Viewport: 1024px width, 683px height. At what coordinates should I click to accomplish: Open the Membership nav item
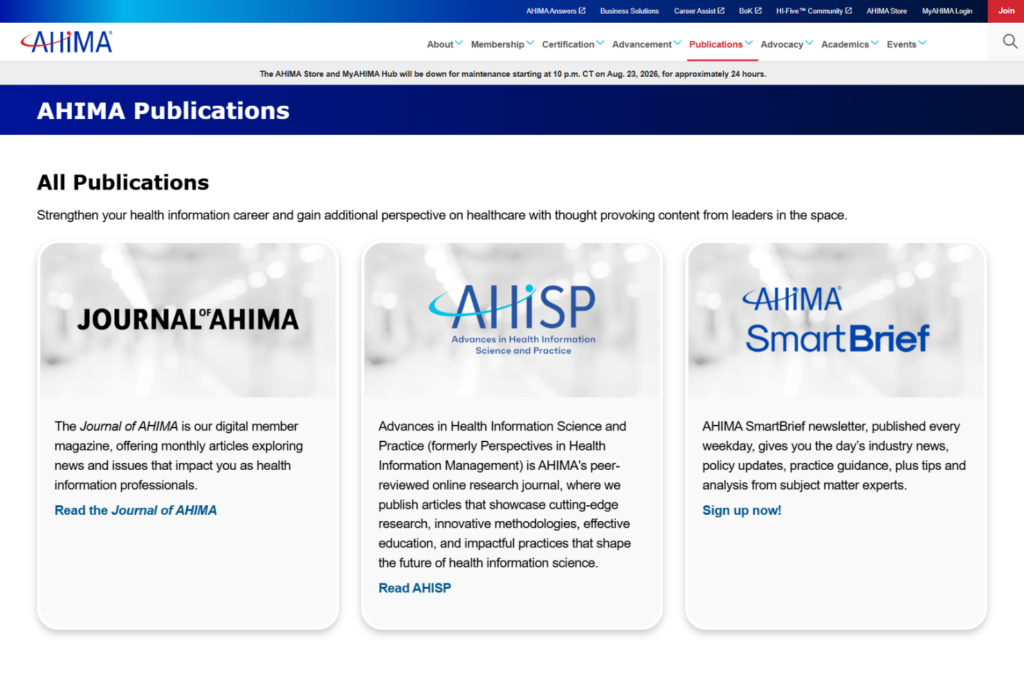(497, 44)
